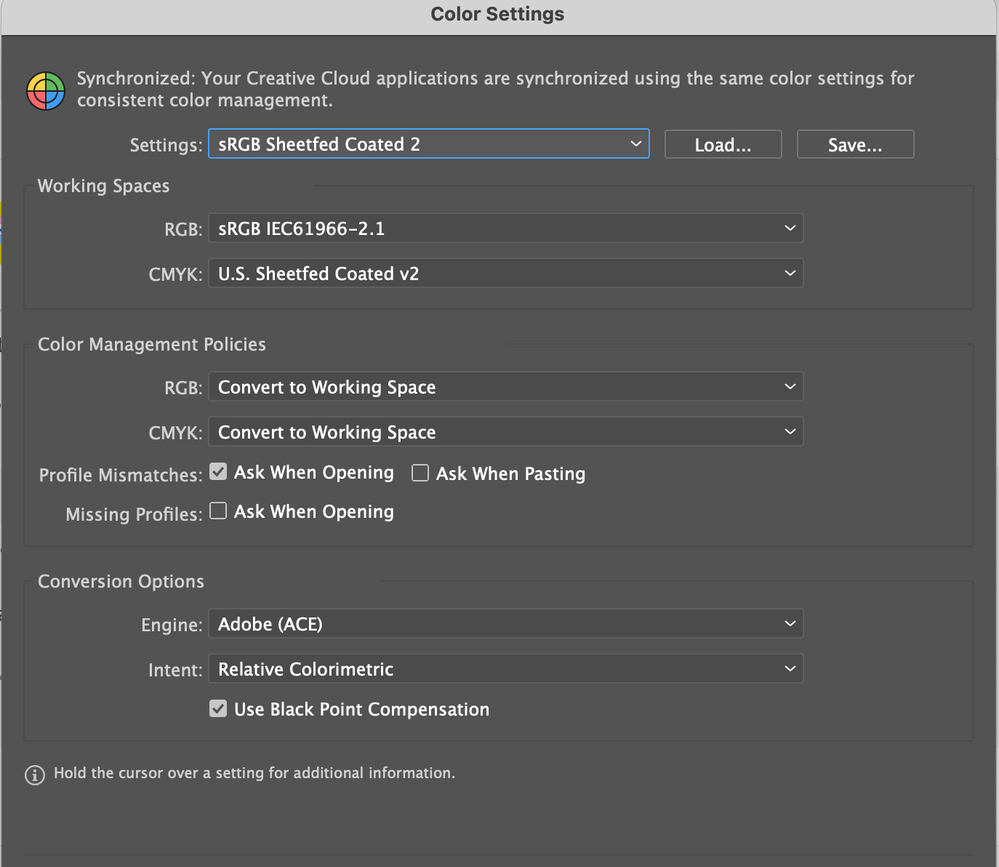This screenshot has width=999, height=867.
Task: Click the Color Settings title bar
Action: [498, 15]
